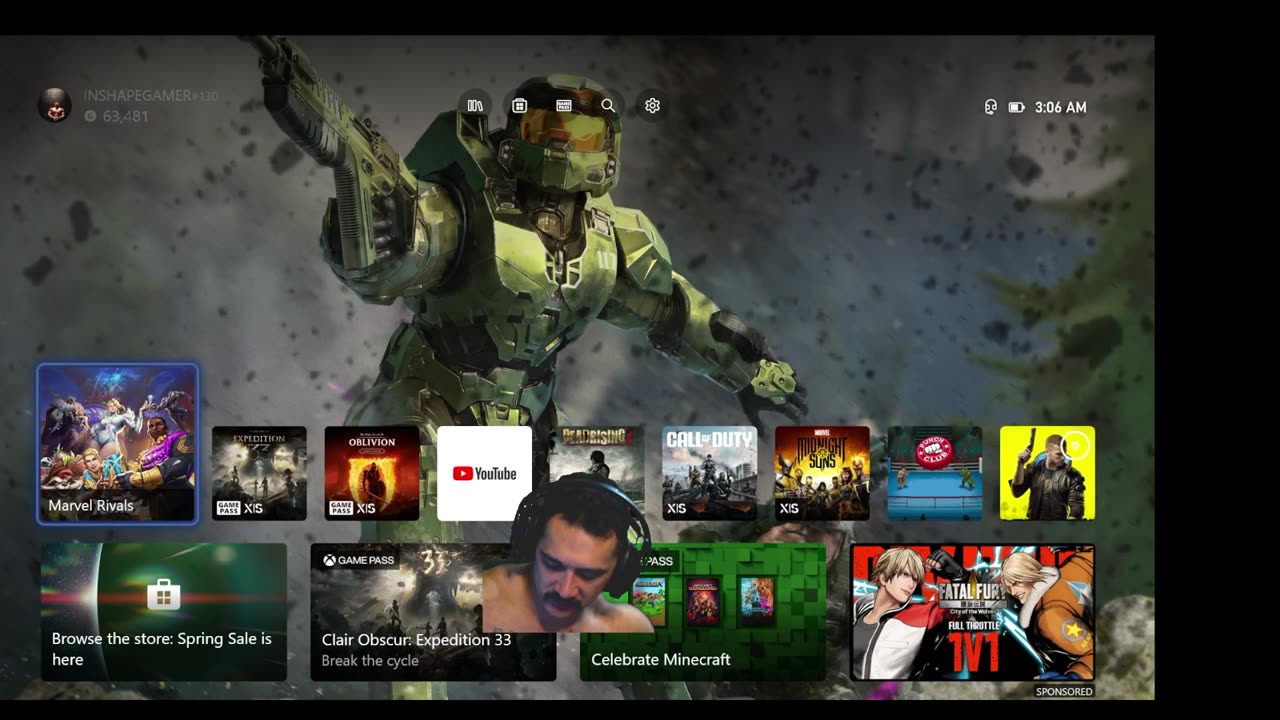Open the Microsoft Store icon in top bar
The height and width of the screenshot is (720, 1280).
click(519, 105)
